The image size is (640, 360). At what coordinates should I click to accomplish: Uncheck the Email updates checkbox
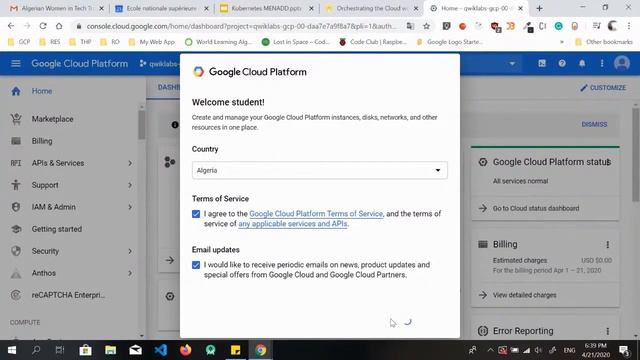[196, 265]
